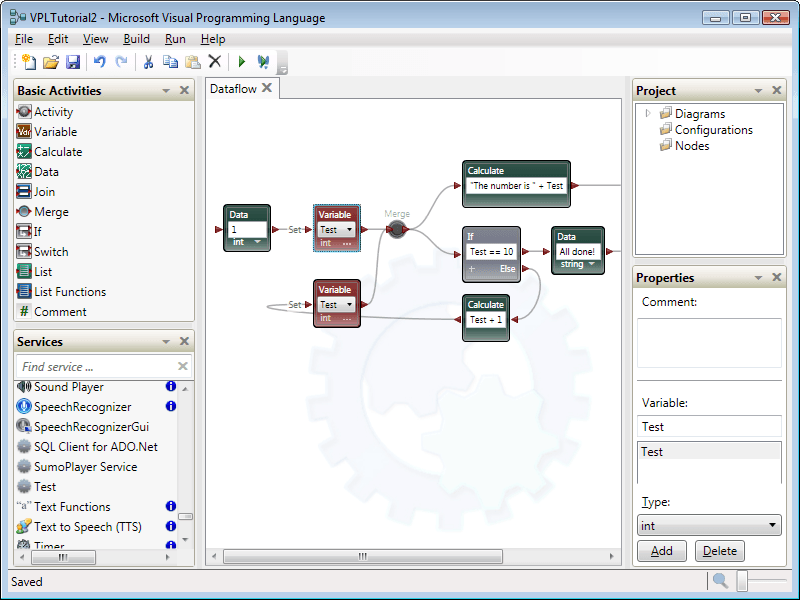Expand the Diagrams node in Project tree
The height and width of the screenshot is (600, 800).
(x=648, y=113)
